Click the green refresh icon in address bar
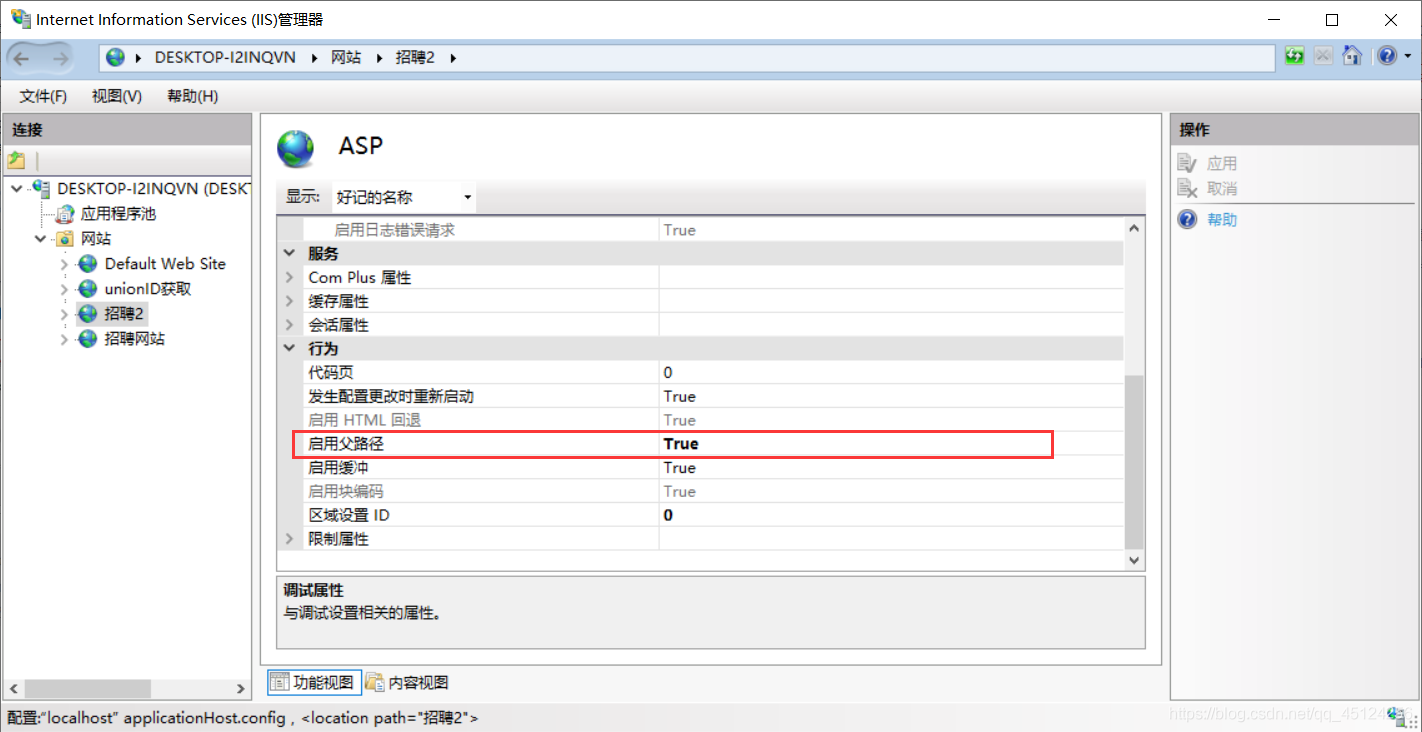This screenshot has height=732, width=1422. coord(1295,56)
